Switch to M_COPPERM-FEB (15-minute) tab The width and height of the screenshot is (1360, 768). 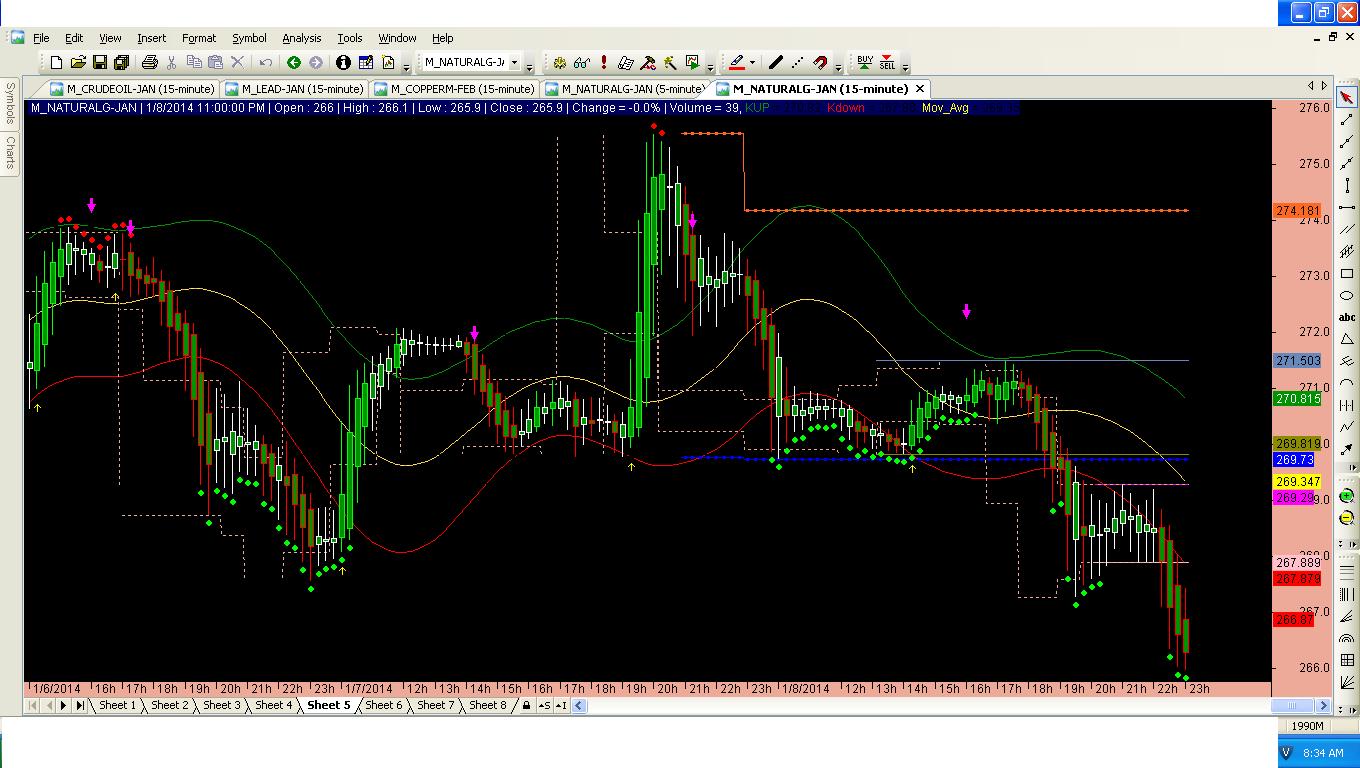click(x=455, y=89)
